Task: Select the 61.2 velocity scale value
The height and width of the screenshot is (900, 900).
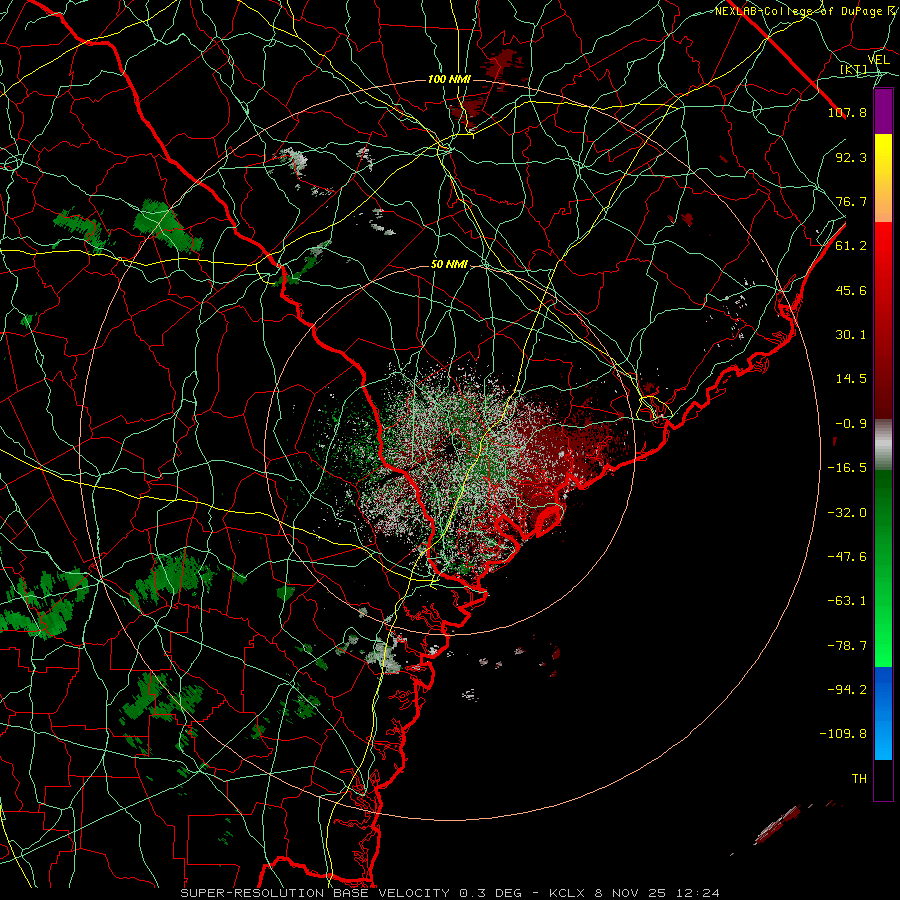Action: click(x=851, y=246)
